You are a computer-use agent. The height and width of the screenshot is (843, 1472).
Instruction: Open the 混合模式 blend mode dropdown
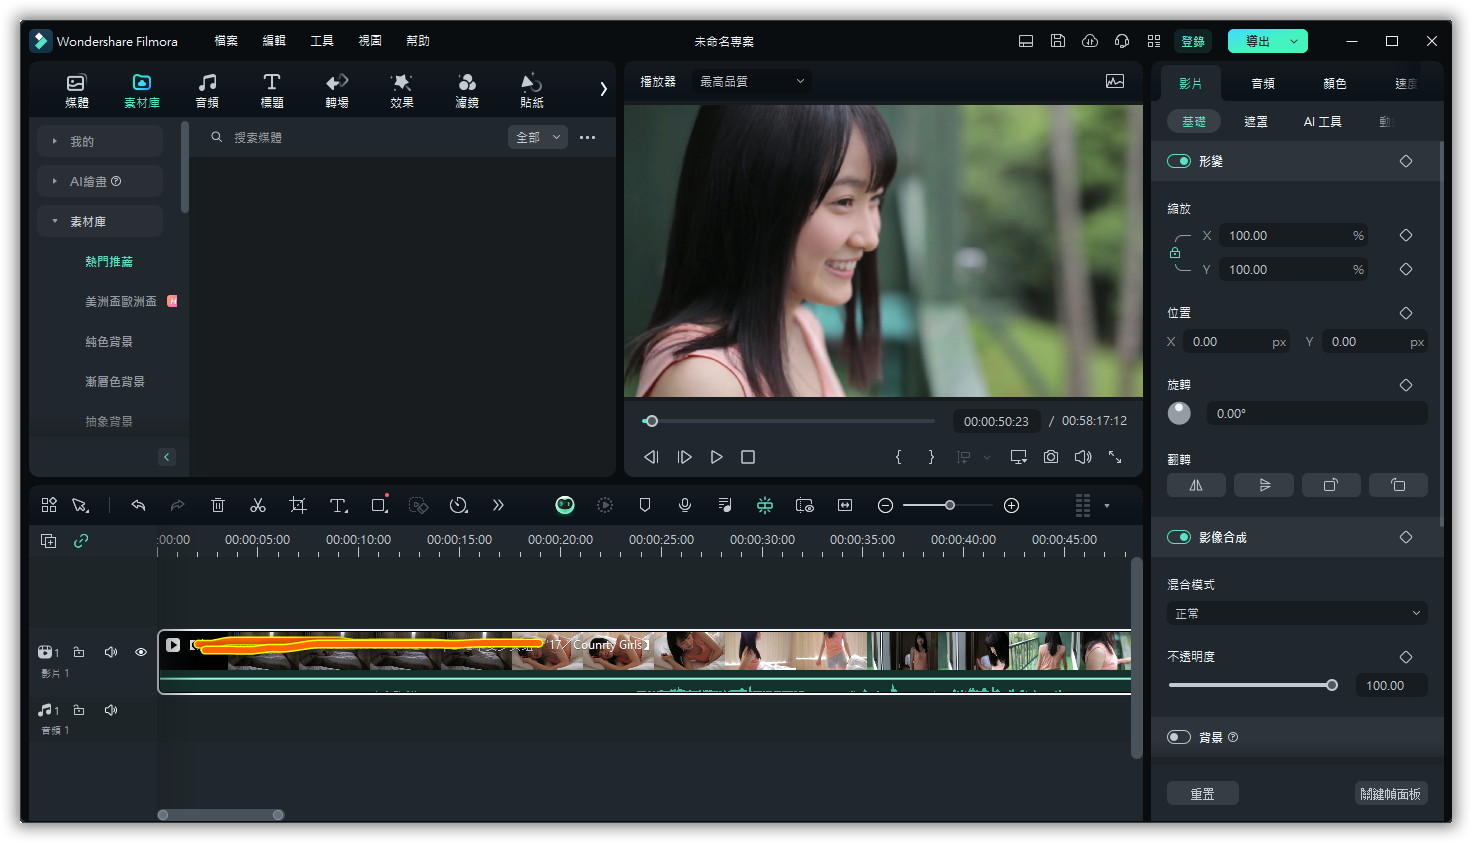(x=1297, y=613)
